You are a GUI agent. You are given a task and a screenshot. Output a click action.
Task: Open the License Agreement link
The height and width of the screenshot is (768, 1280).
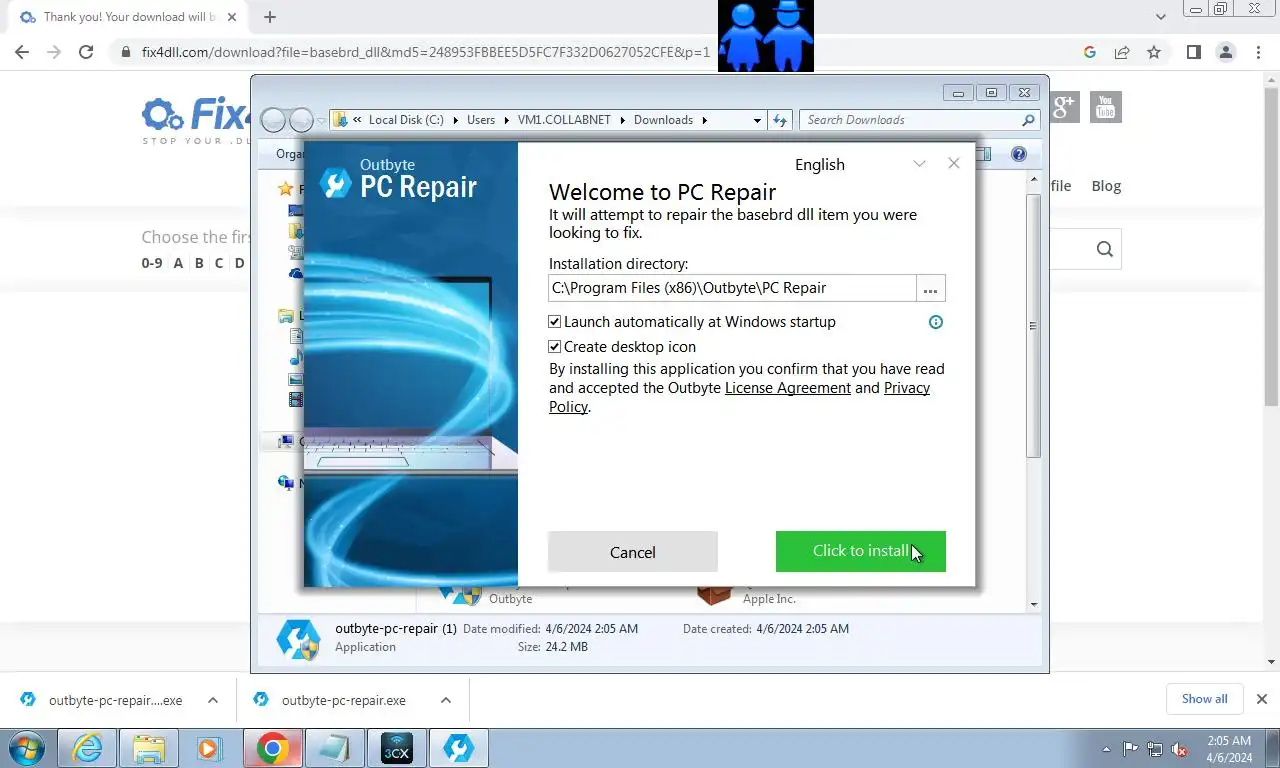788,388
